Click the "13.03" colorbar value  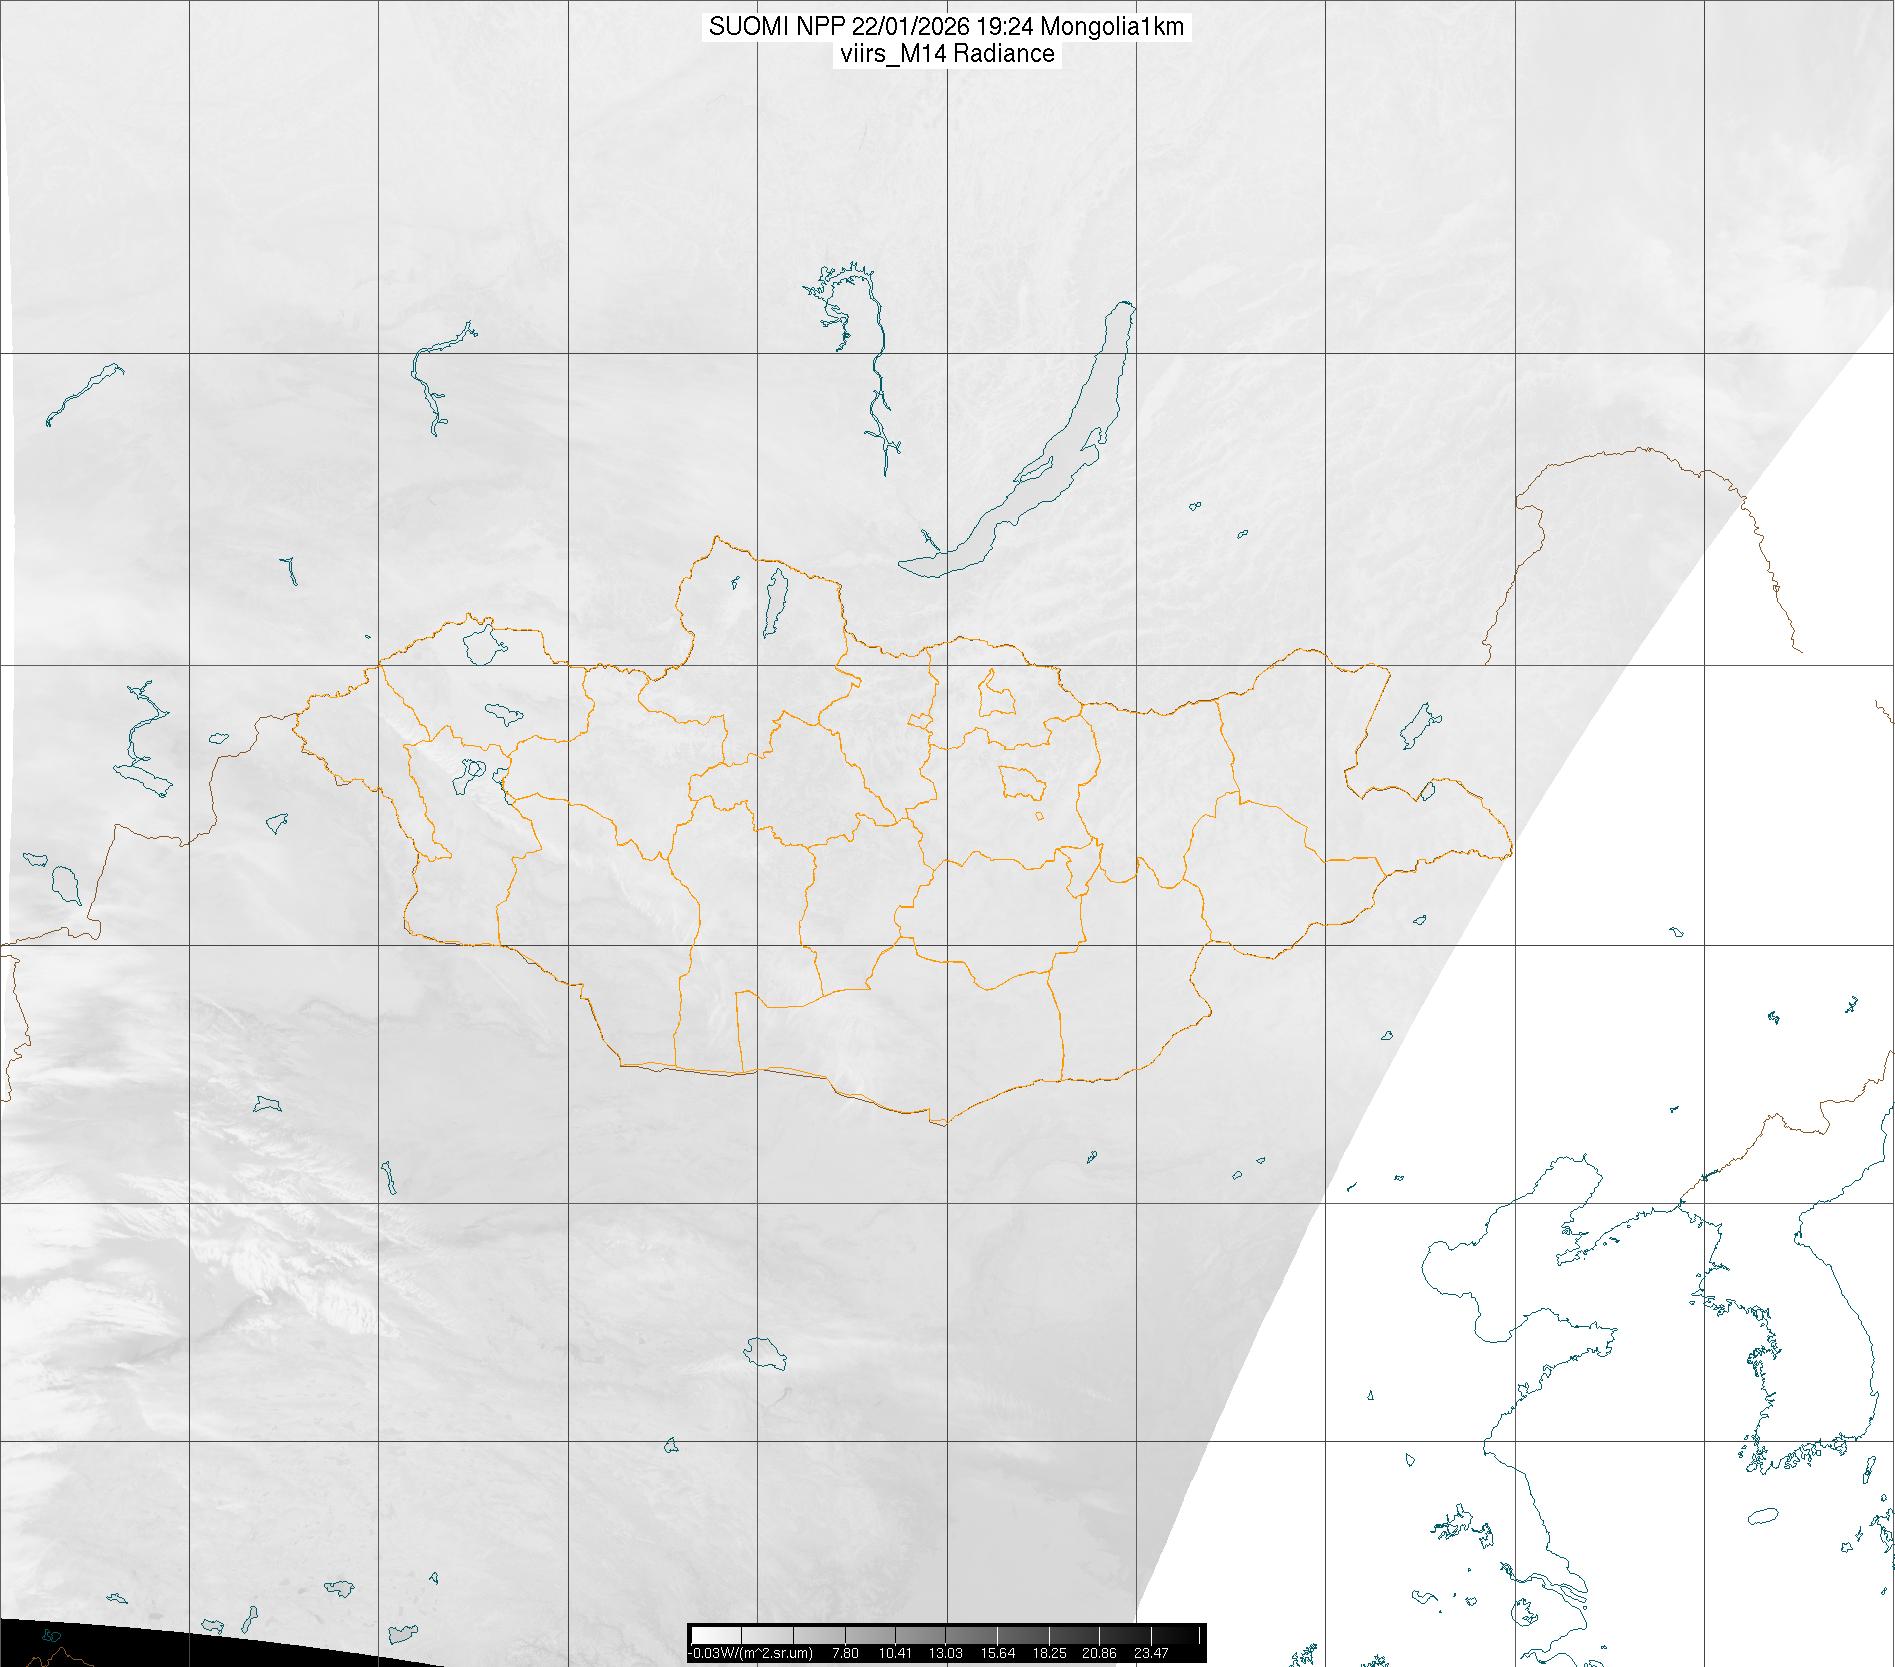point(946,1653)
